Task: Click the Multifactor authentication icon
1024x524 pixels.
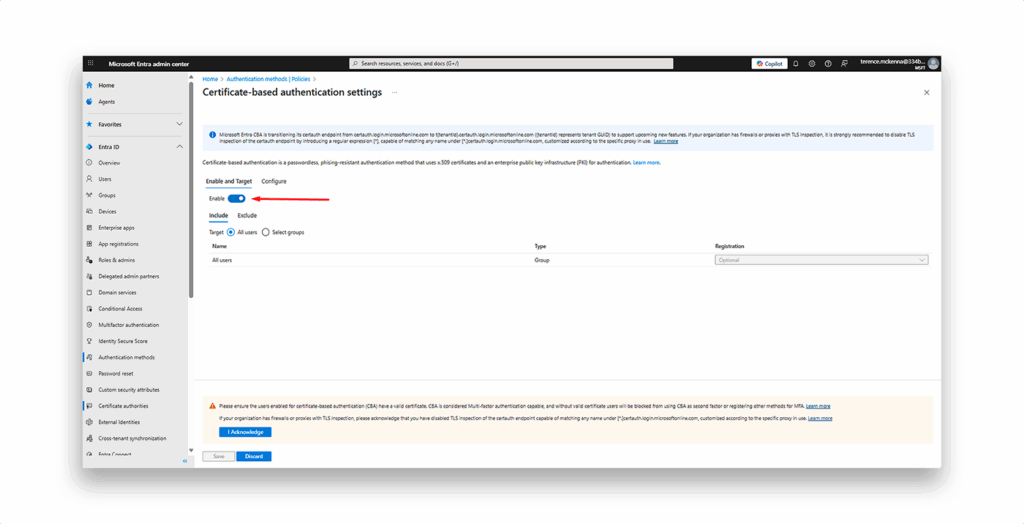Action: pyautogui.click(x=89, y=325)
